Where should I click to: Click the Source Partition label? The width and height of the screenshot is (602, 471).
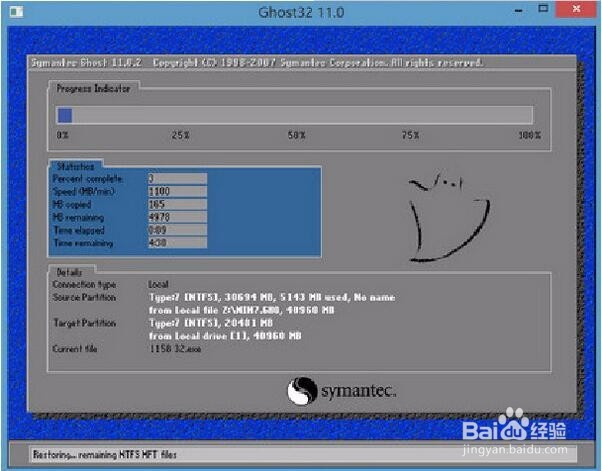pyautogui.click(x=84, y=297)
